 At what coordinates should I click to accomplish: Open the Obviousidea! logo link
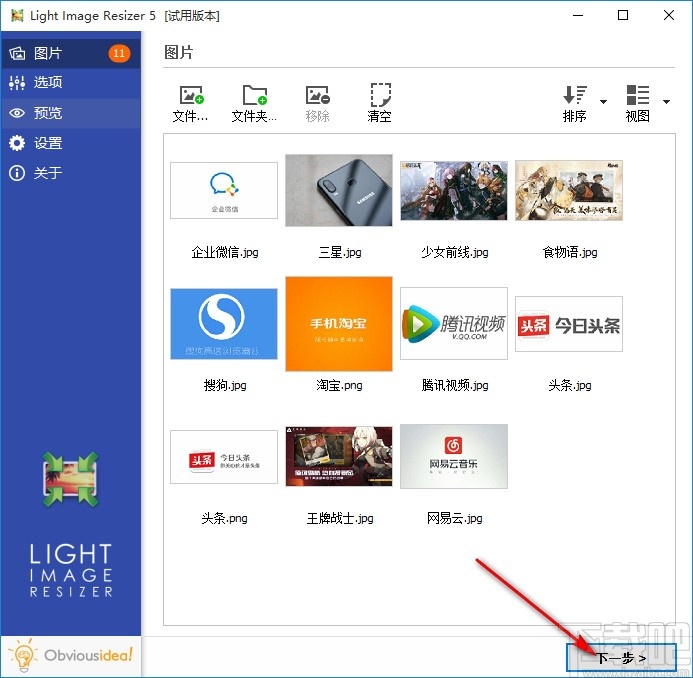[71, 656]
